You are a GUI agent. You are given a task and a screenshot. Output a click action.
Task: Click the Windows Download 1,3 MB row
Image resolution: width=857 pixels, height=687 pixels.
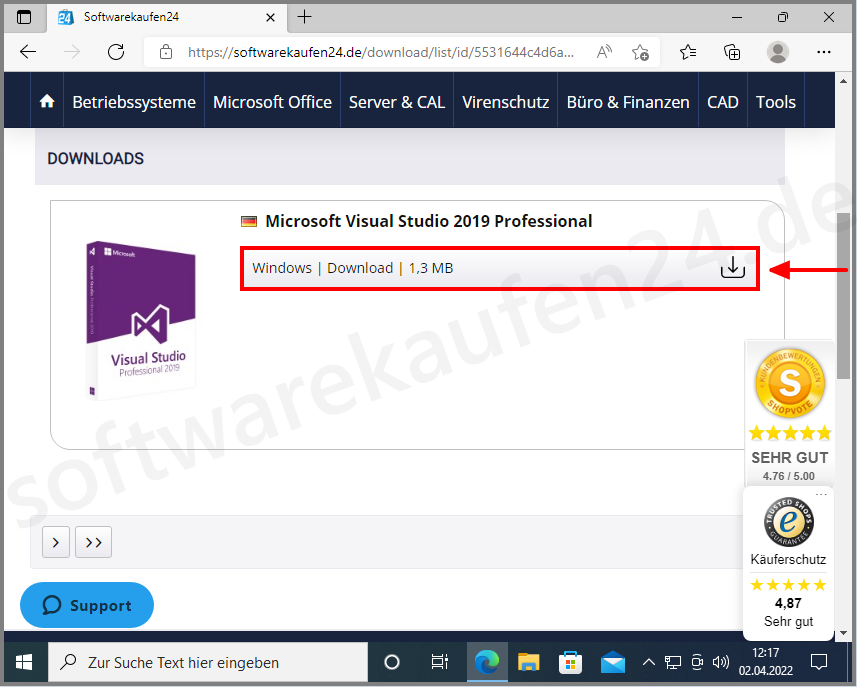[x=500, y=268]
